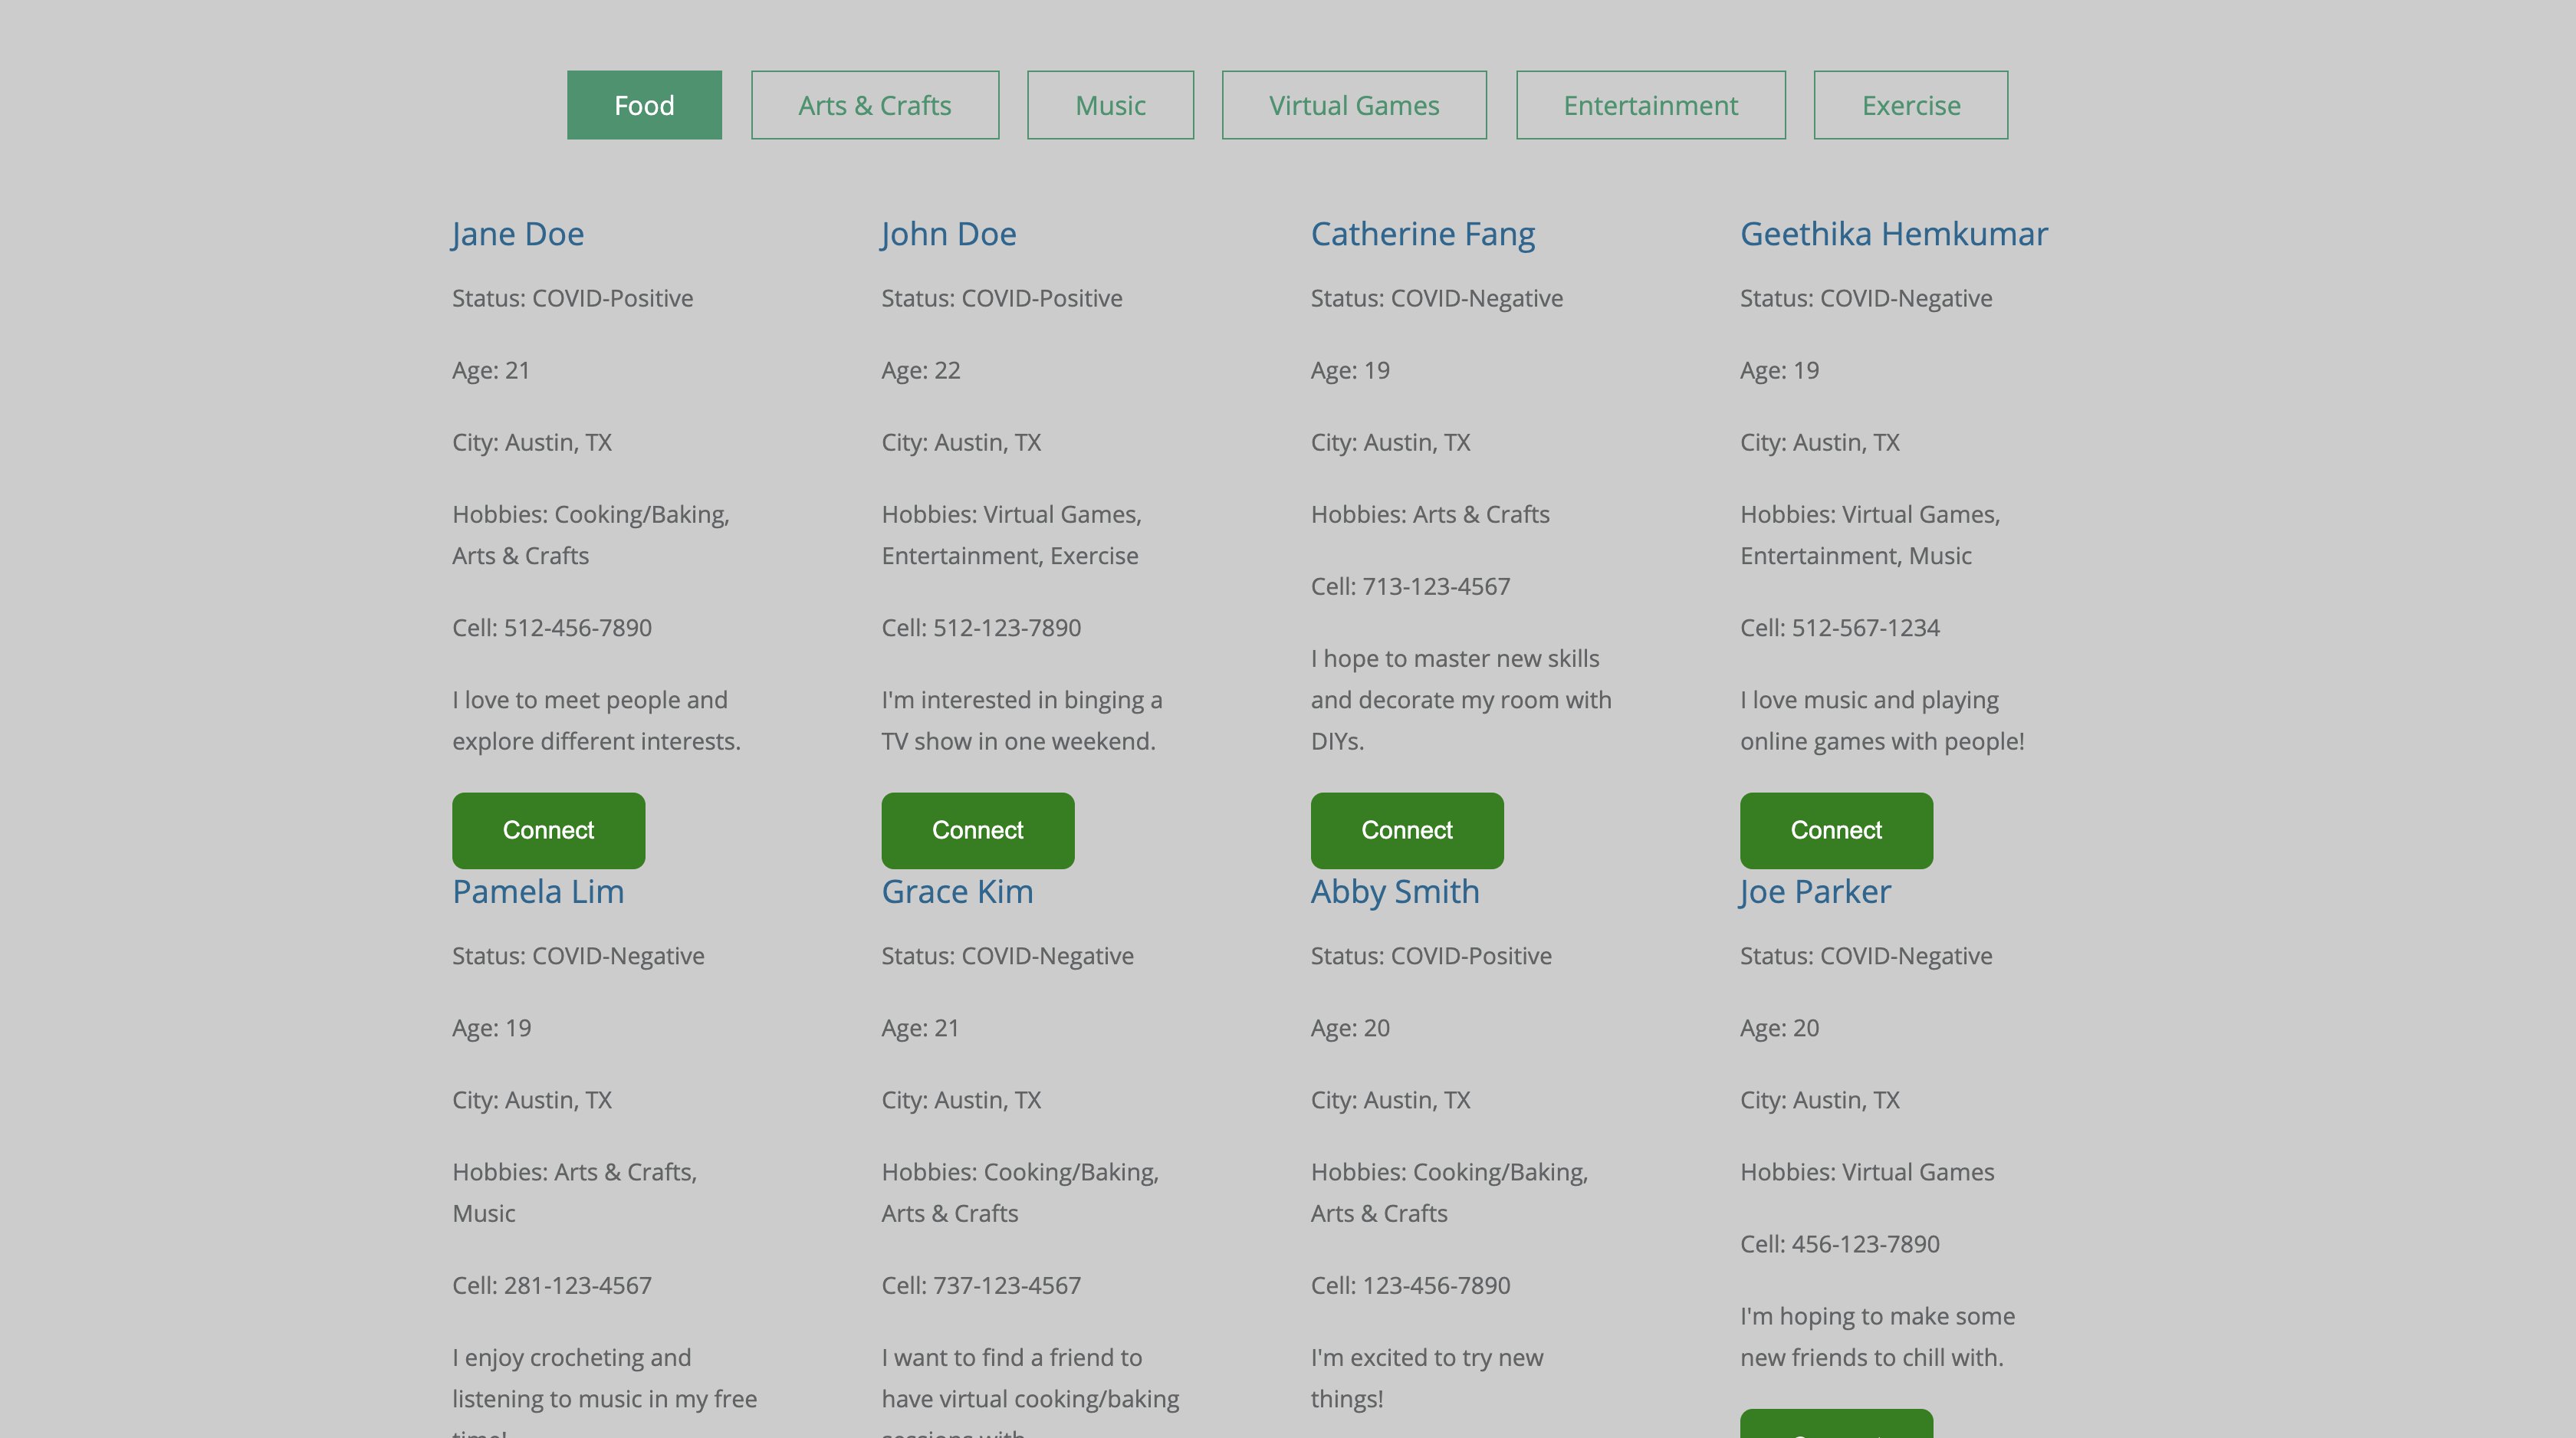The width and height of the screenshot is (2576, 1438).
Task: Switch to the Arts & Crafts filter
Action: click(874, 105)
